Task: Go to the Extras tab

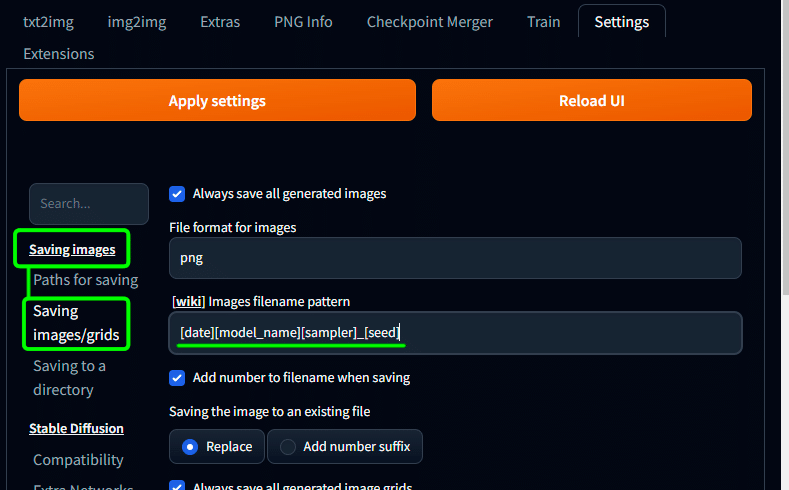Action: (219, 21)
